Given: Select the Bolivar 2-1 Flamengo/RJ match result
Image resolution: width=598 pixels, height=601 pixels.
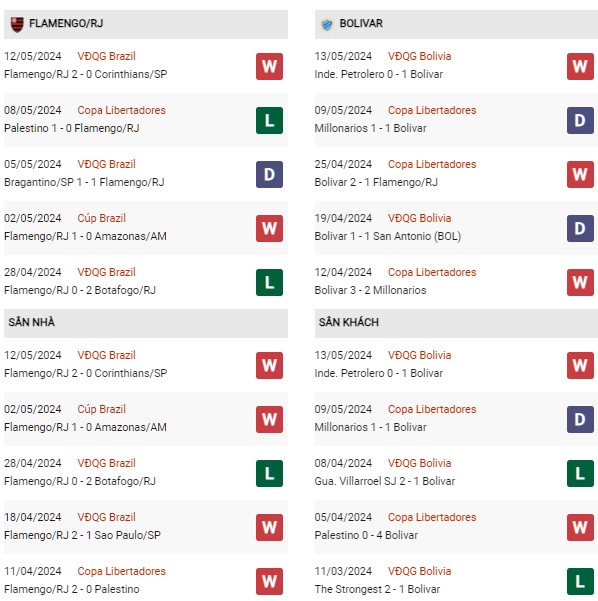Looking at the screenshot, I should click(x=376, y=182).
